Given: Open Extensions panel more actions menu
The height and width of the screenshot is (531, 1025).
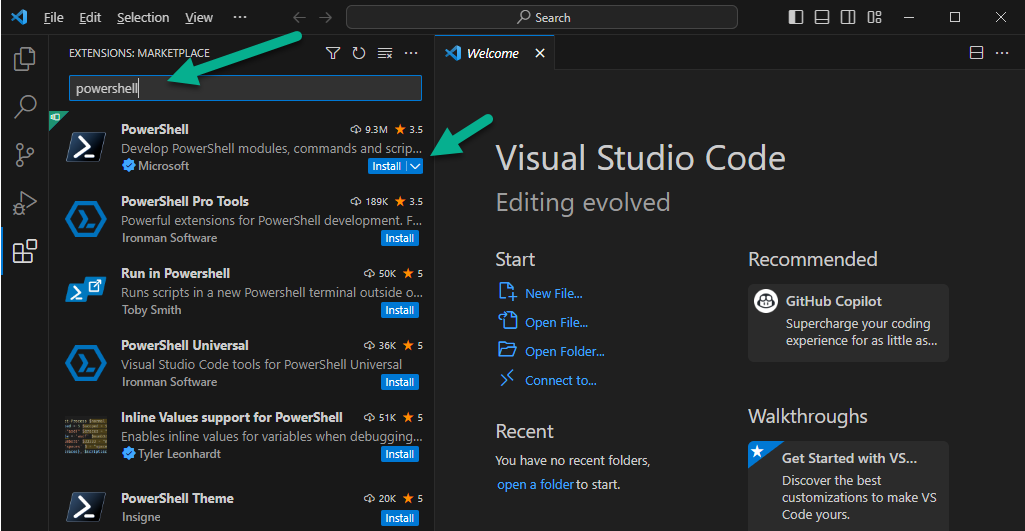Looking at the screenshot, I should coord(411,54).
